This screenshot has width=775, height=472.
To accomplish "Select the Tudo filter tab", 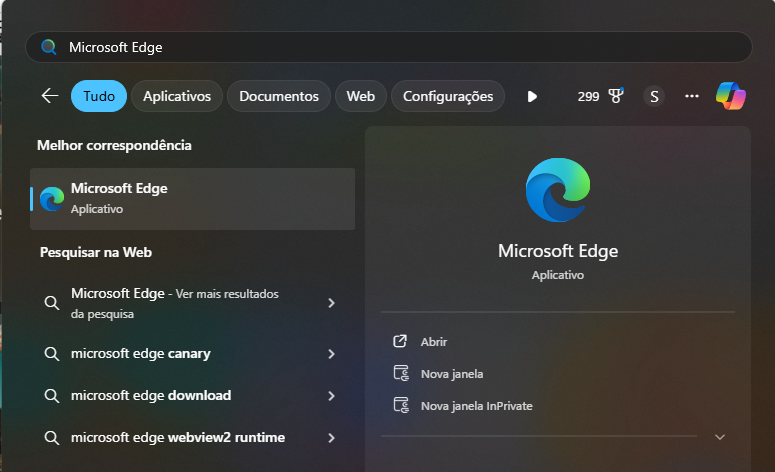I will pos(99,96).
